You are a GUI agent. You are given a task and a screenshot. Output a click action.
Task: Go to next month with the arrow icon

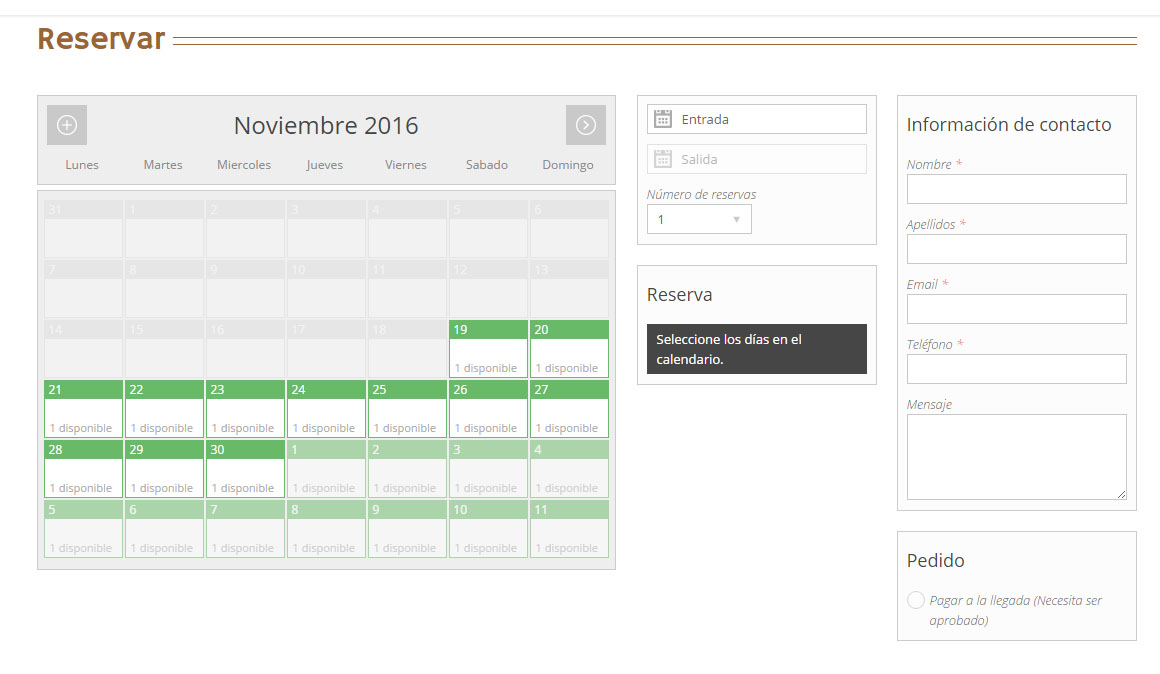586,125
